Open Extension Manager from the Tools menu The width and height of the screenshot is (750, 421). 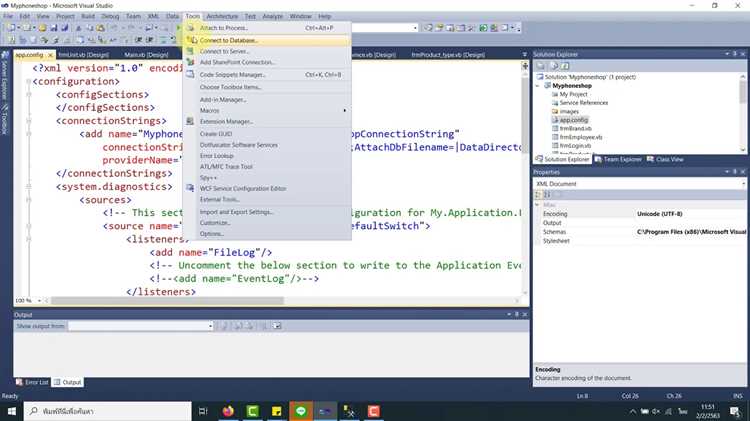tap(267, 122)
